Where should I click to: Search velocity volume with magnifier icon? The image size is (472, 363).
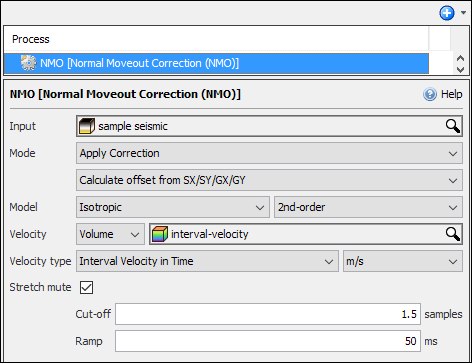(453, 234)
